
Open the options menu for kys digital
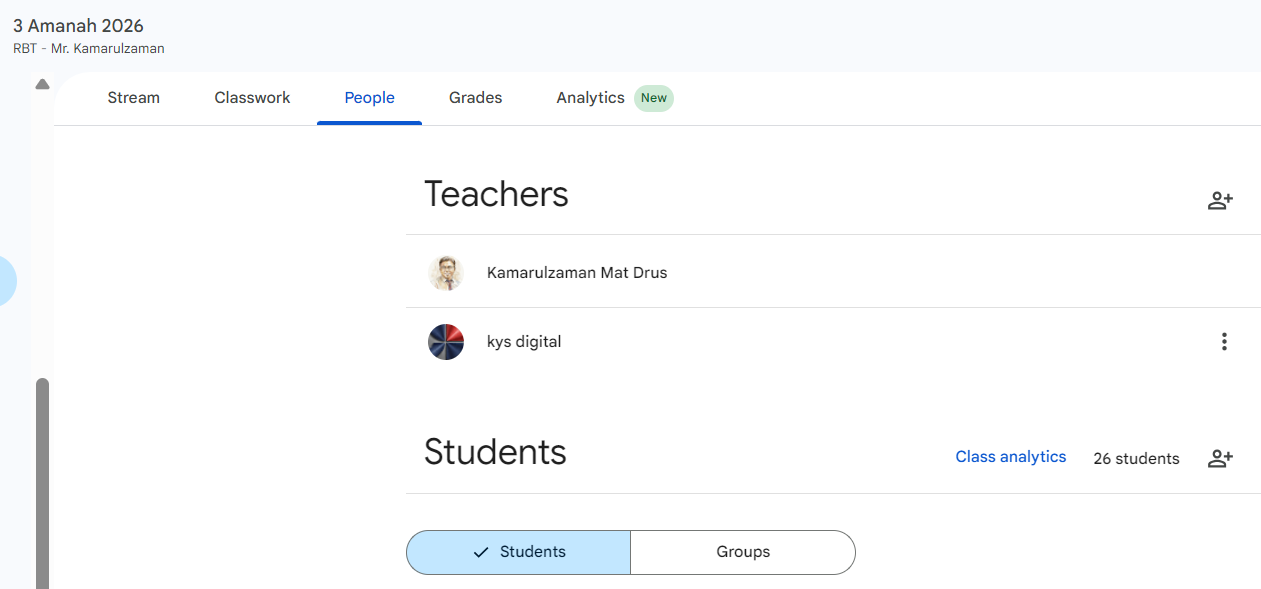click(1224, 341)
